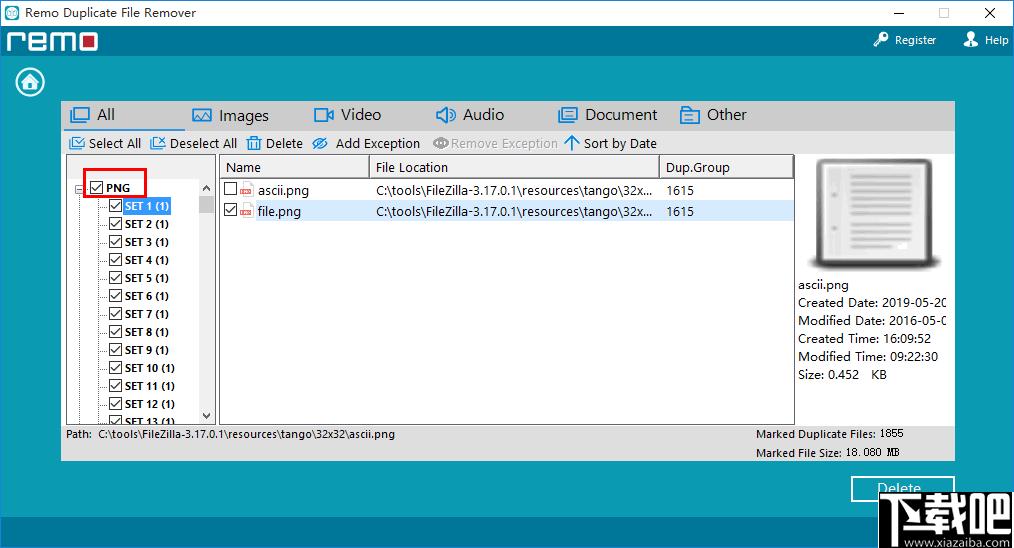Select the SET 1 (1) tree item
The image size is (1014, 548).
[147, 206]
